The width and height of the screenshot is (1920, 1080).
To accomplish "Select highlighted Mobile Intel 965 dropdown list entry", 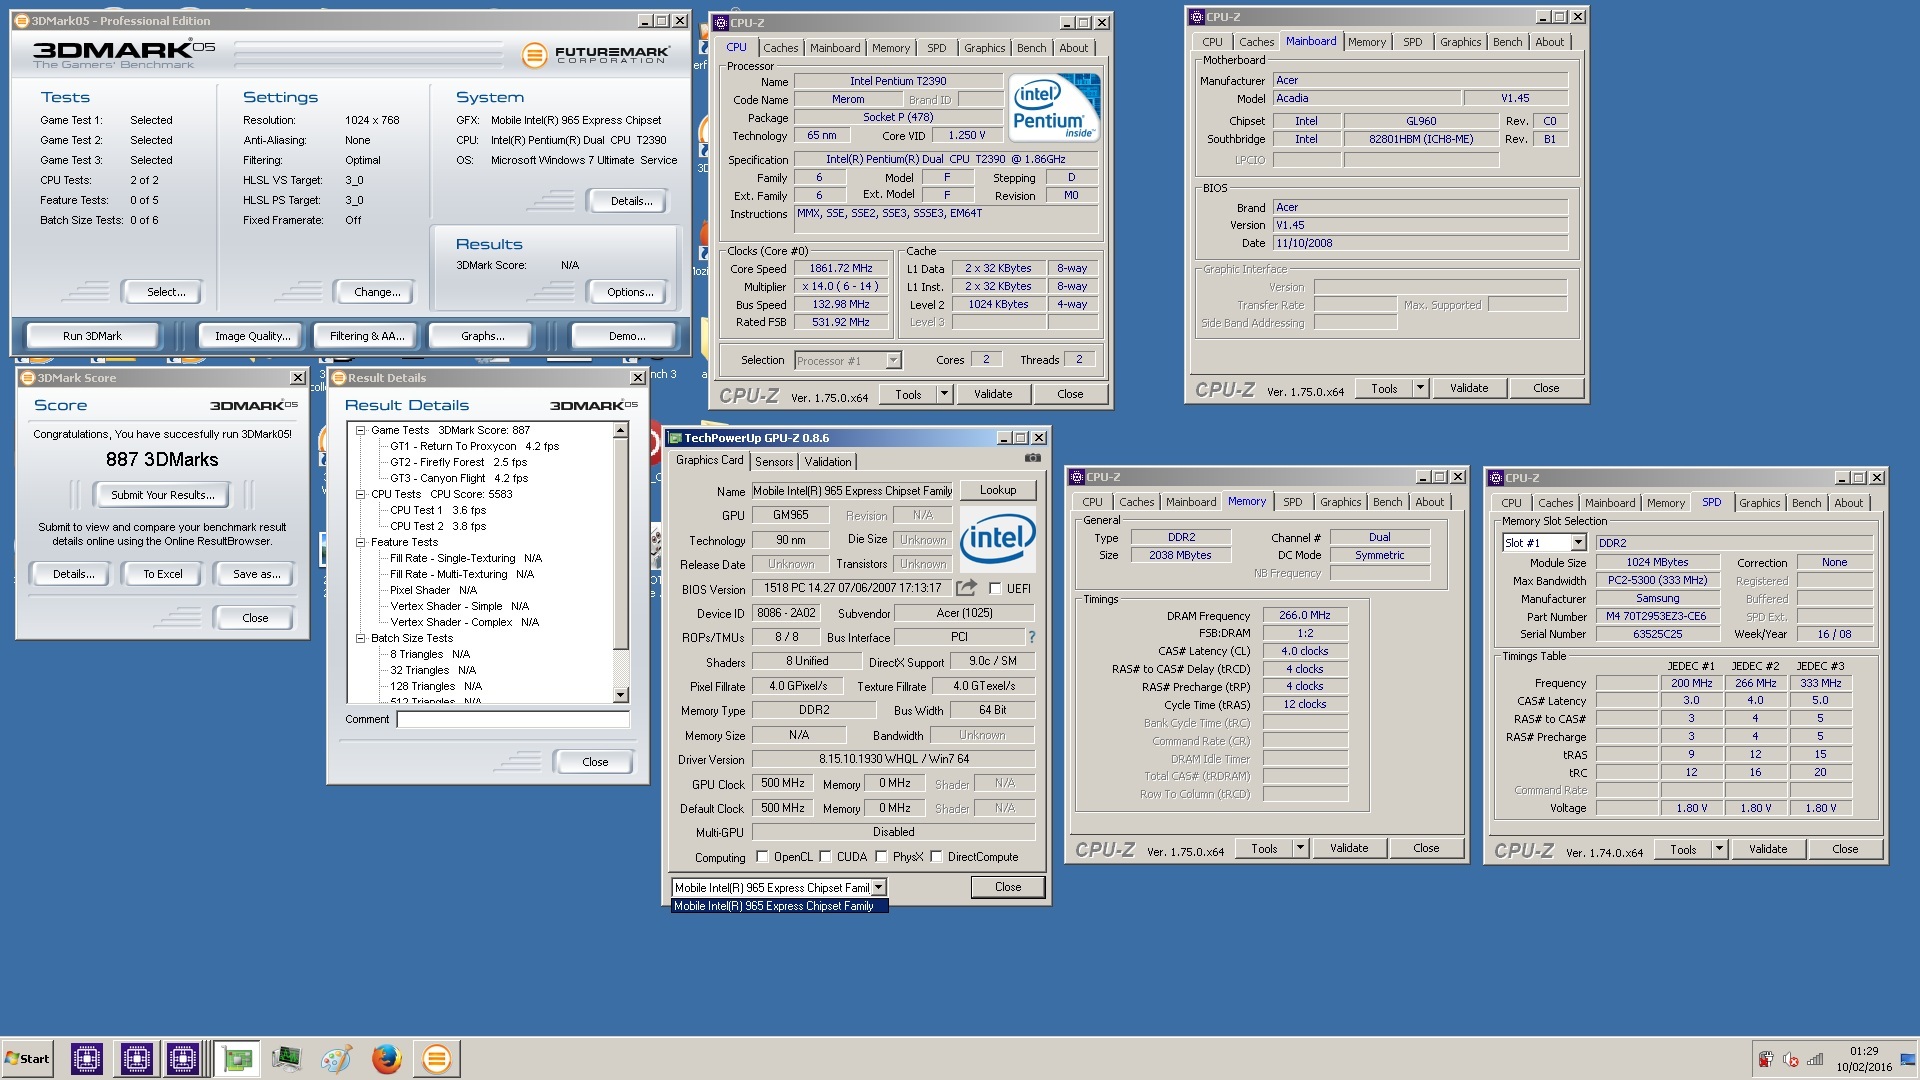I will (779, 906).
